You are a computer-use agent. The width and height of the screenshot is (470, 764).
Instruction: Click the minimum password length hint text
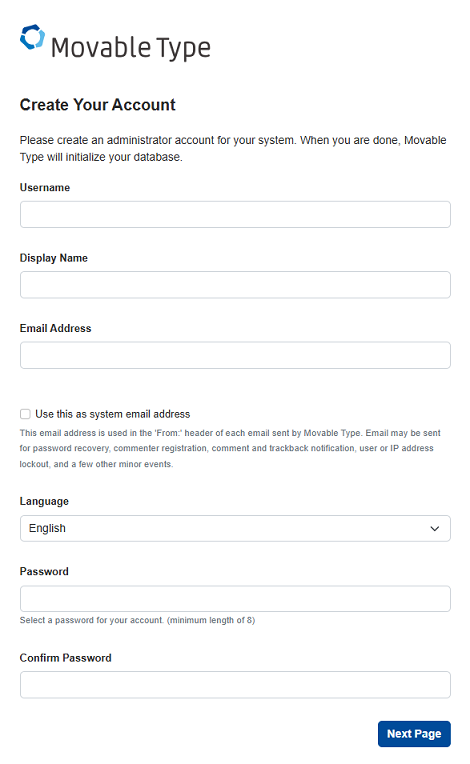pos(137,620)
